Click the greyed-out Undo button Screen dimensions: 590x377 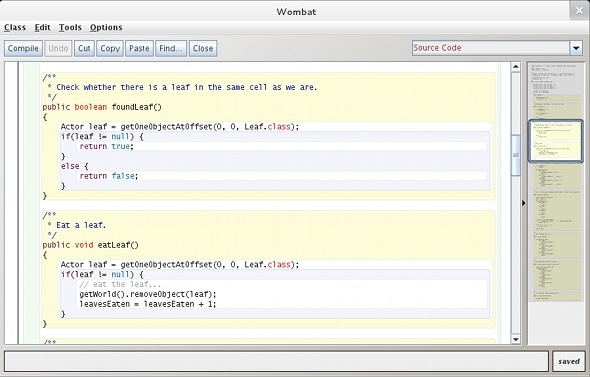point(58,49)
